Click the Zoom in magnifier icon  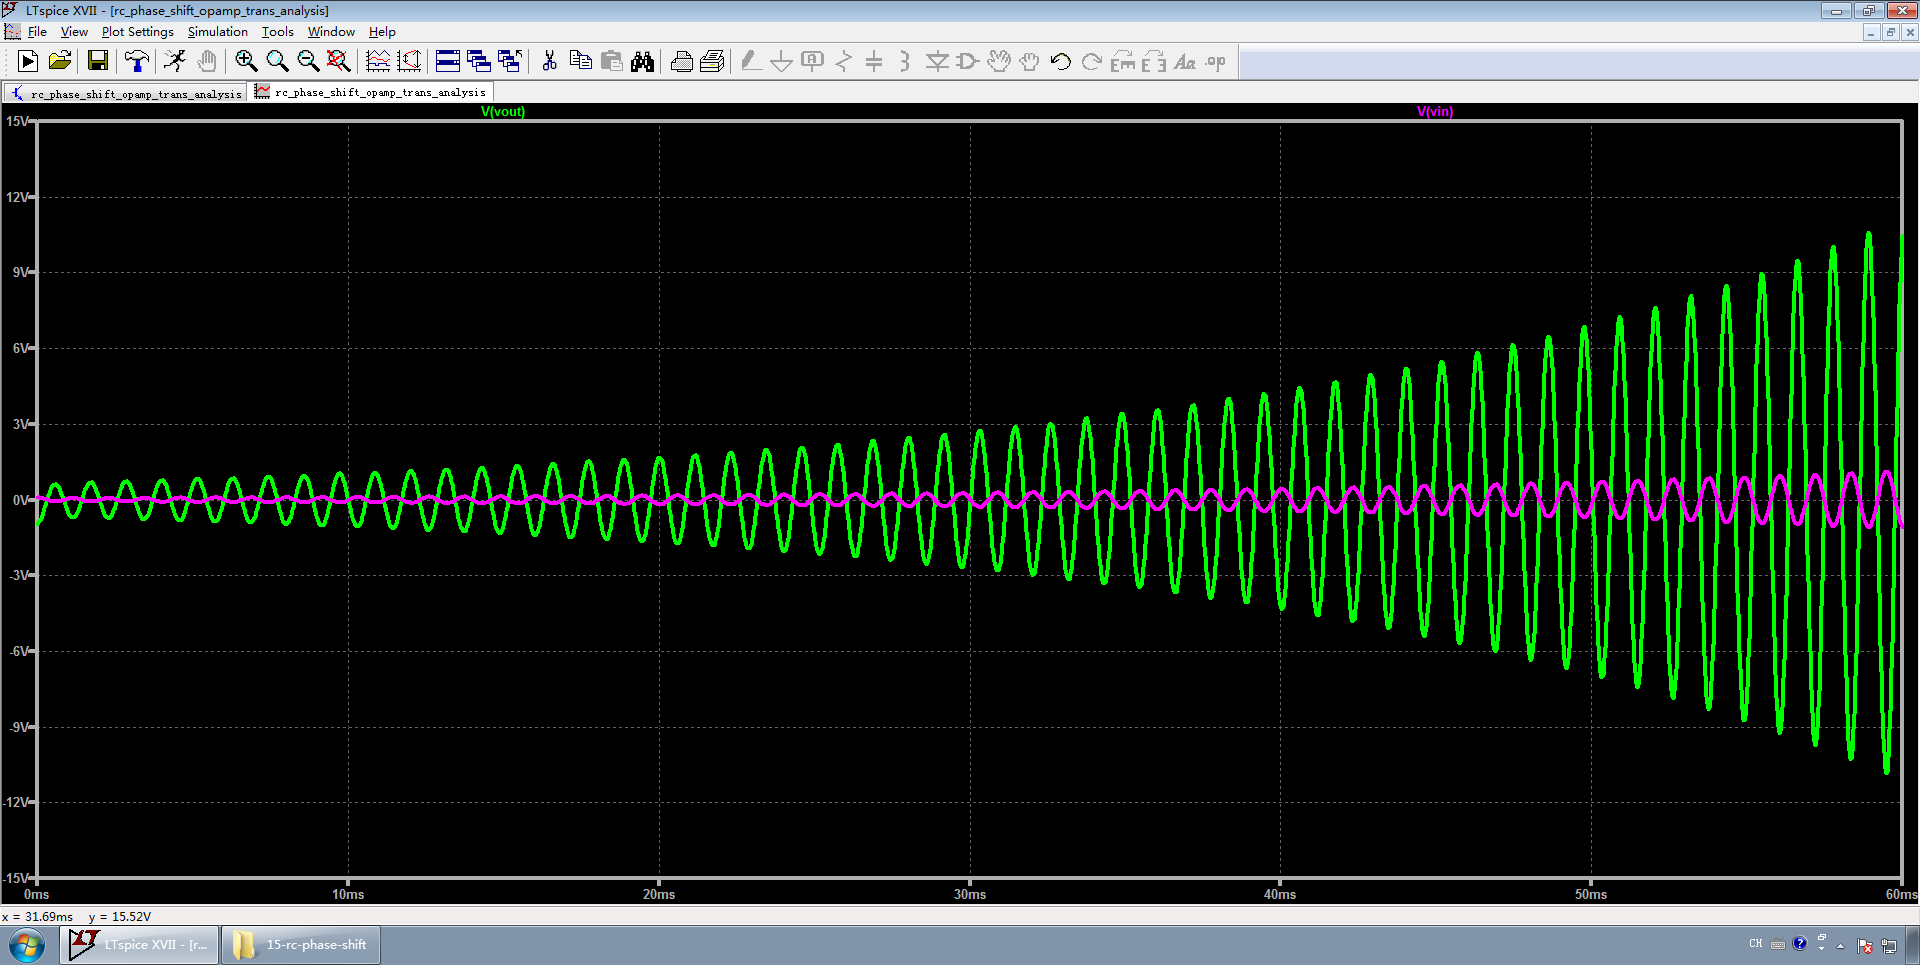246,62
